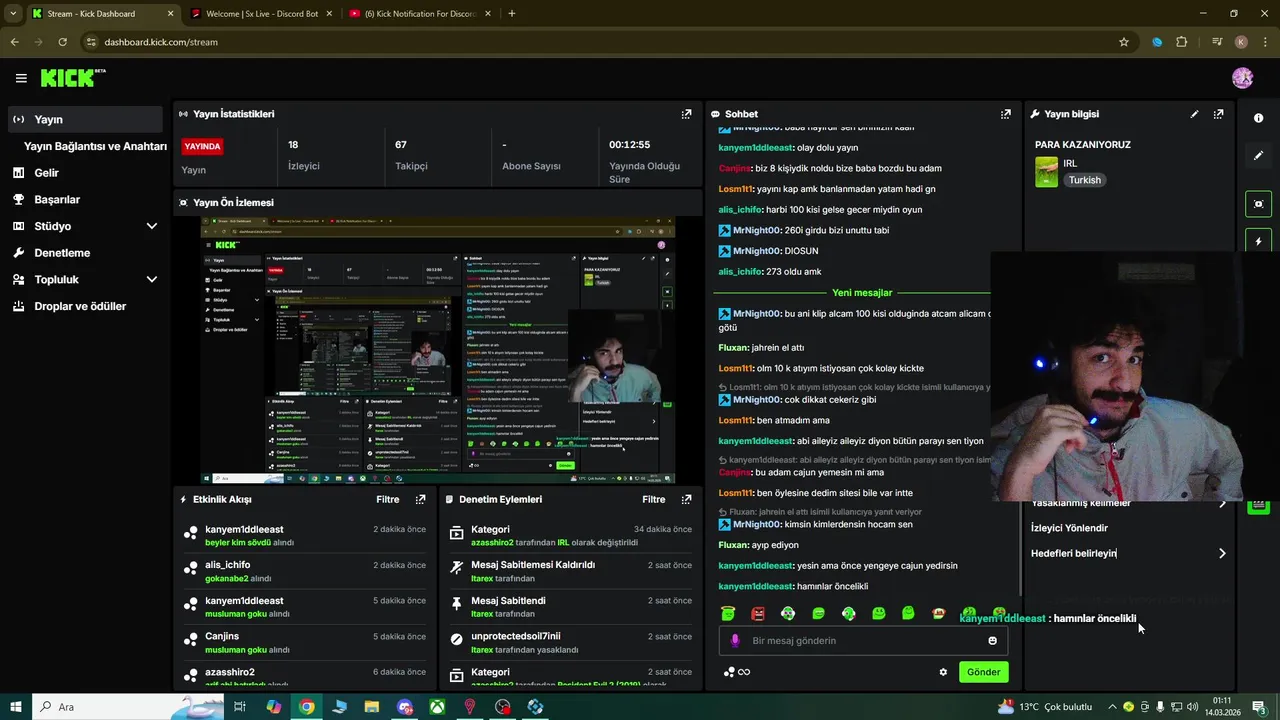Open a new browser tab
Image resolution: width=1280 pixels, height=720 pixels.
tap(512, 14)
